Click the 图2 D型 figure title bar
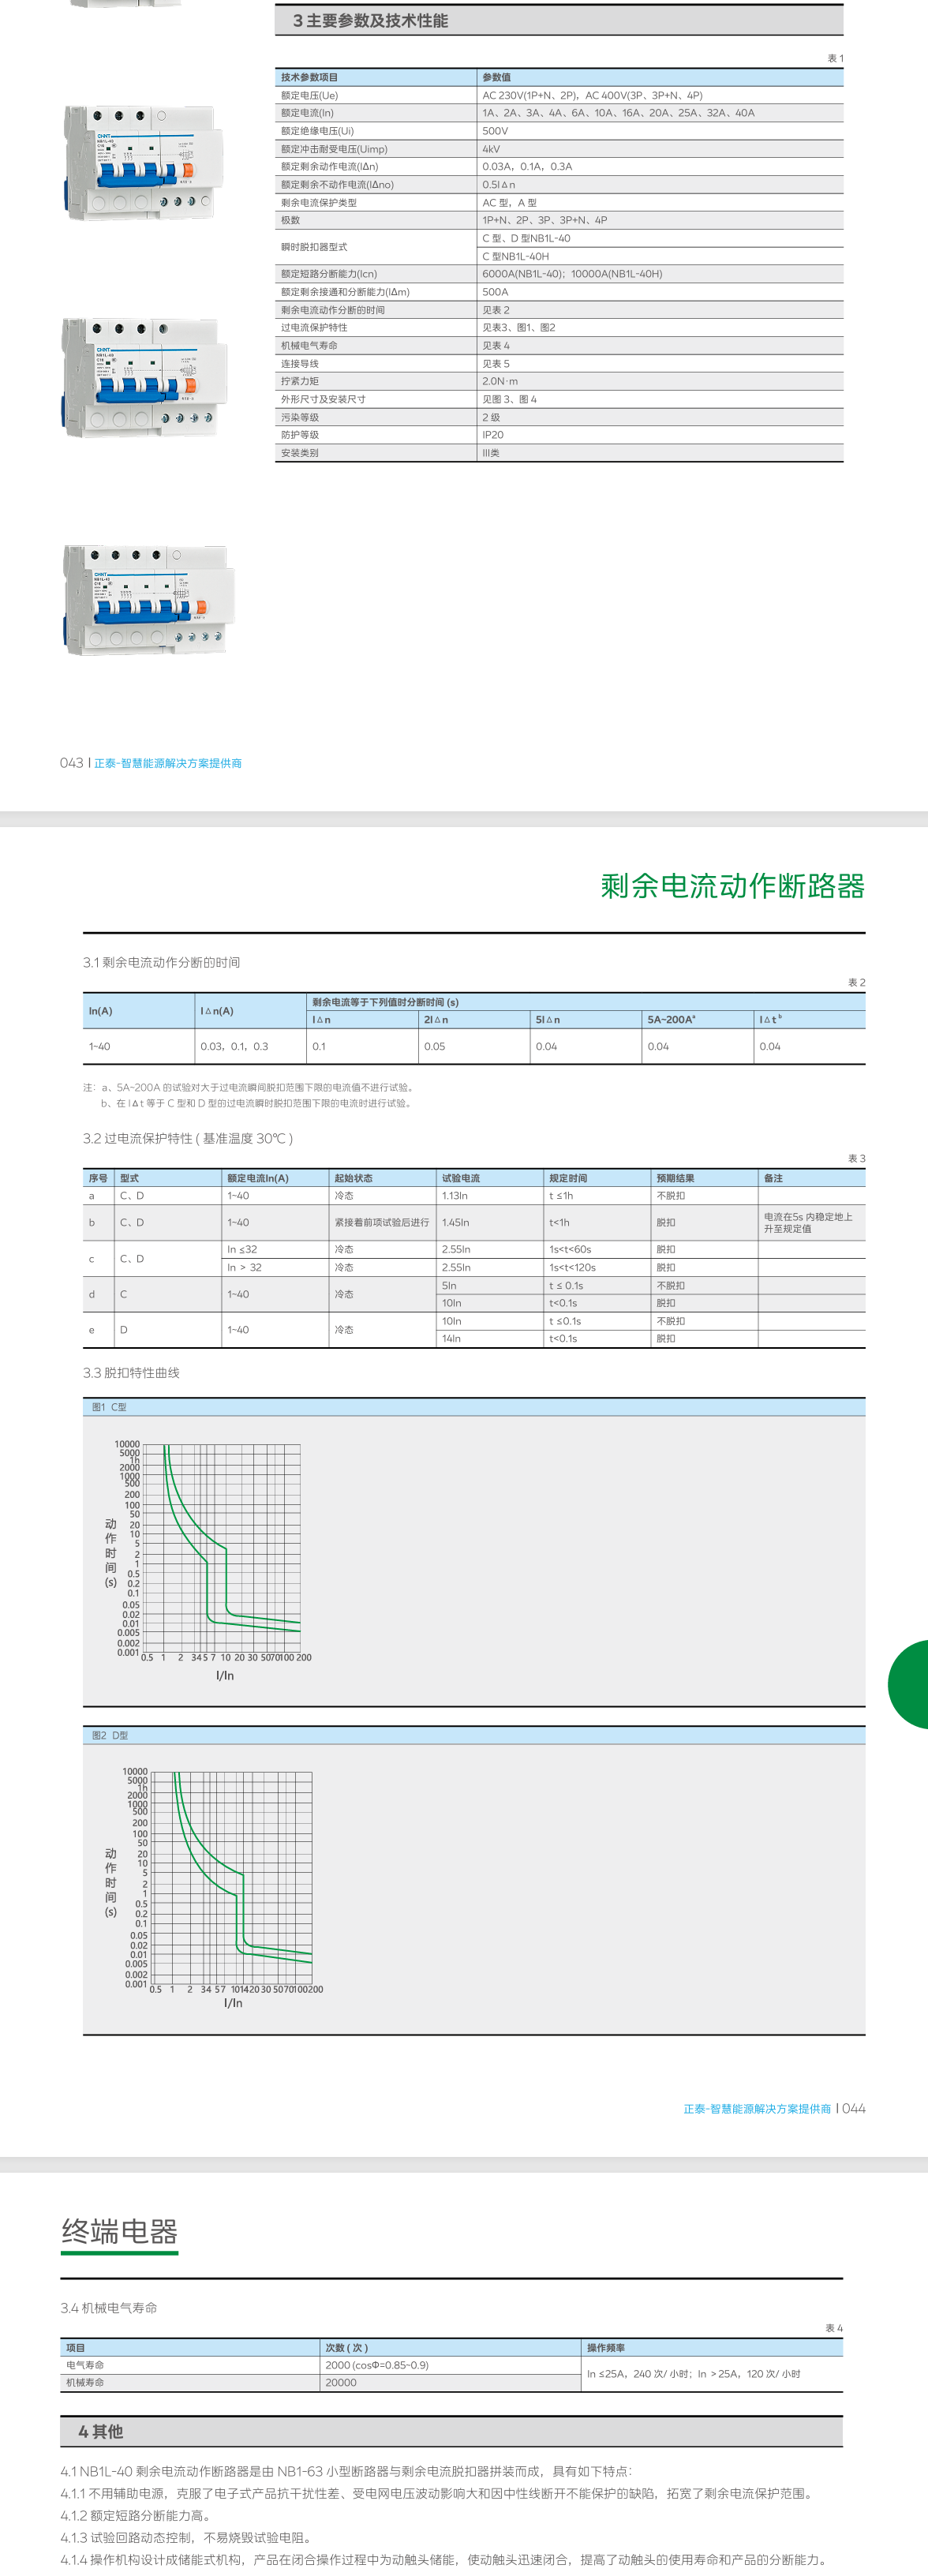Screen dimensions: 928x2576 (x=110, y=1735)
